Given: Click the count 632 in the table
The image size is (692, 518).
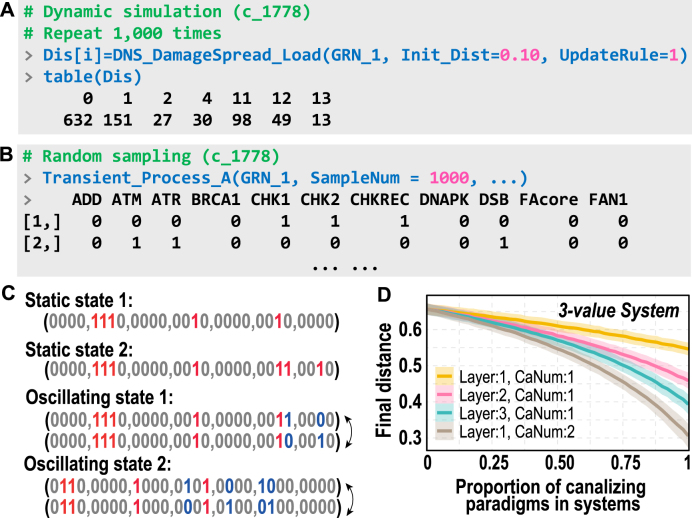Looking at the screenshot, I should [x=78, y=120].
